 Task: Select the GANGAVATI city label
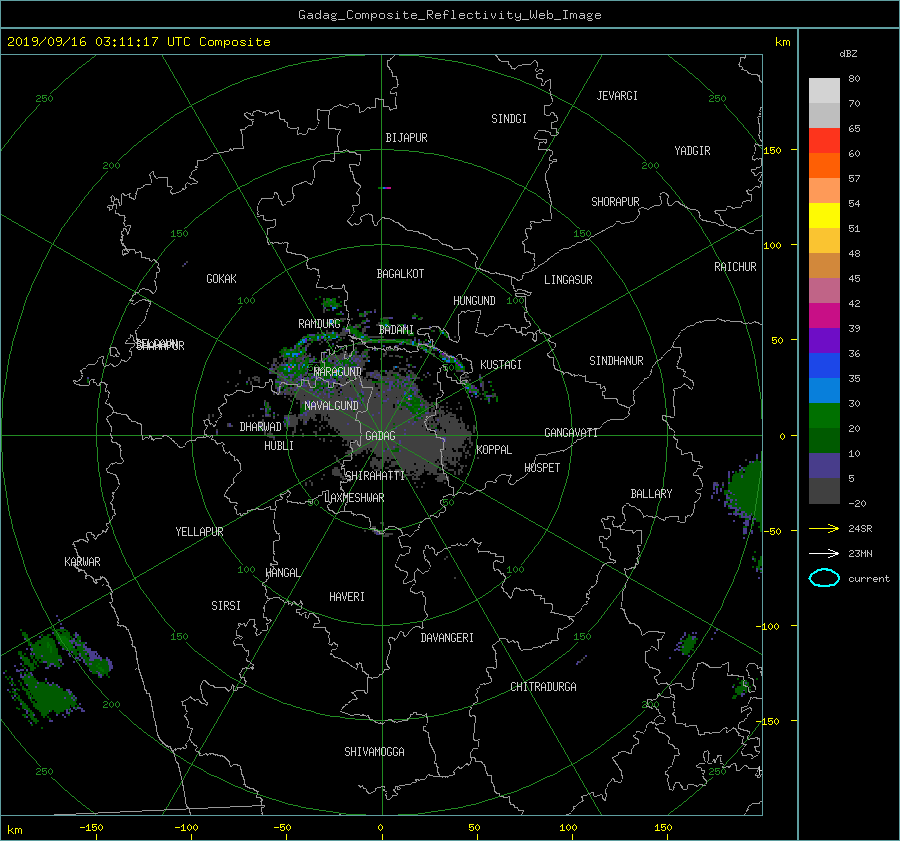tap(571, 433)
